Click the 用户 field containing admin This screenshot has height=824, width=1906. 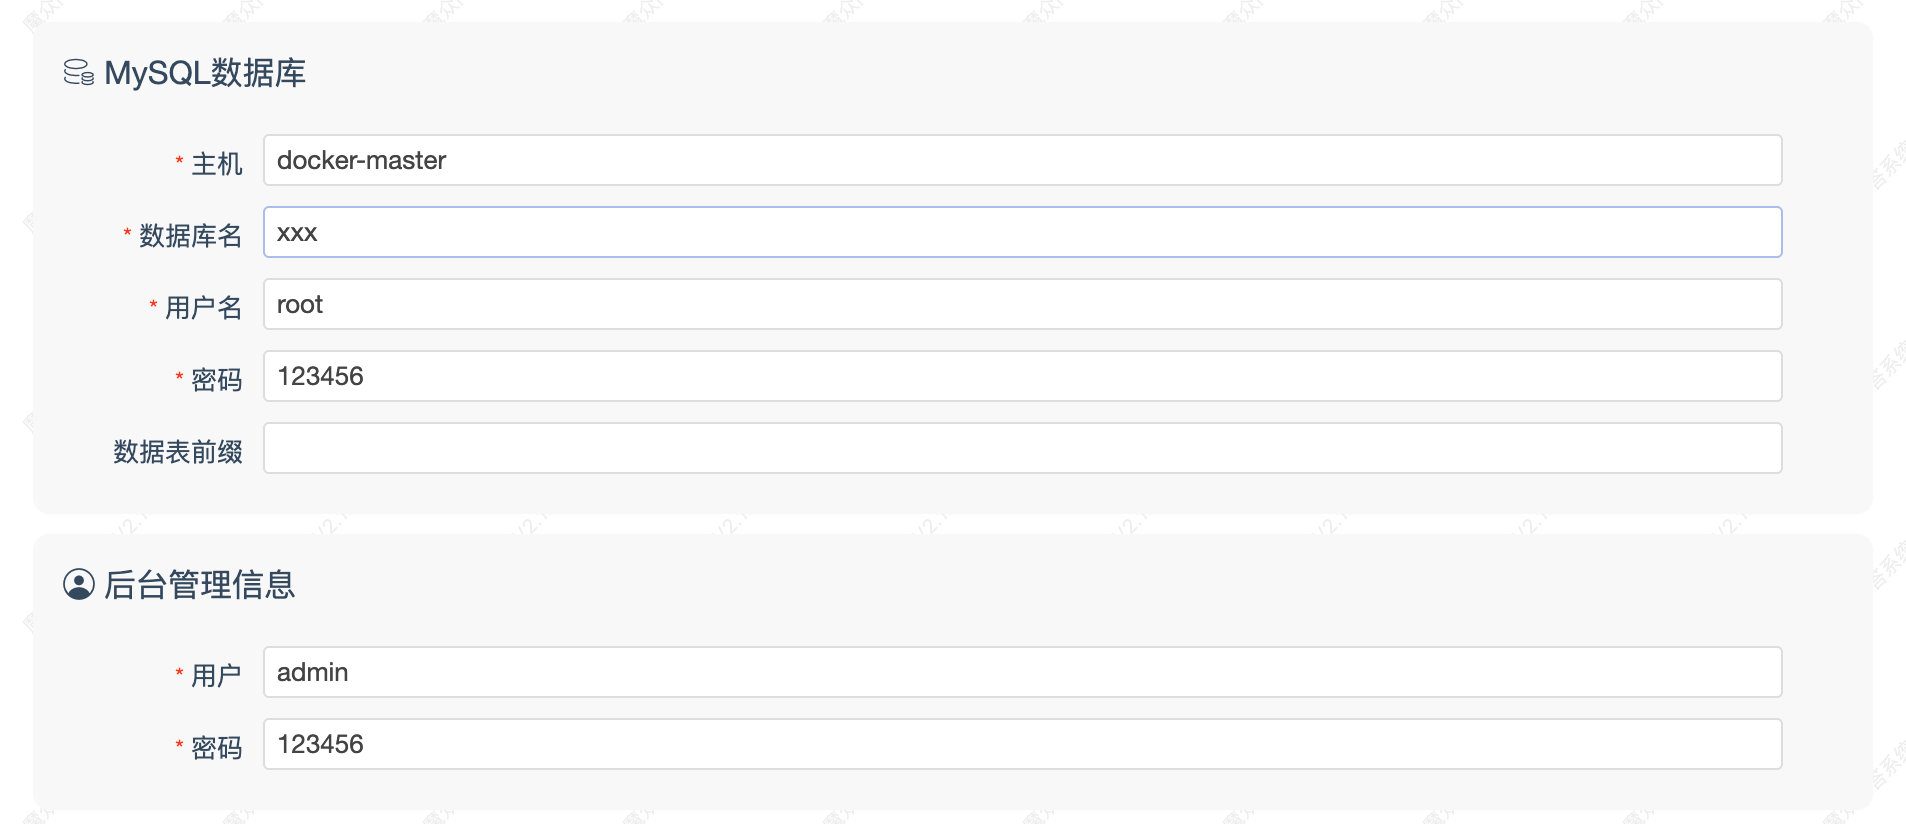click(1022, 672)
